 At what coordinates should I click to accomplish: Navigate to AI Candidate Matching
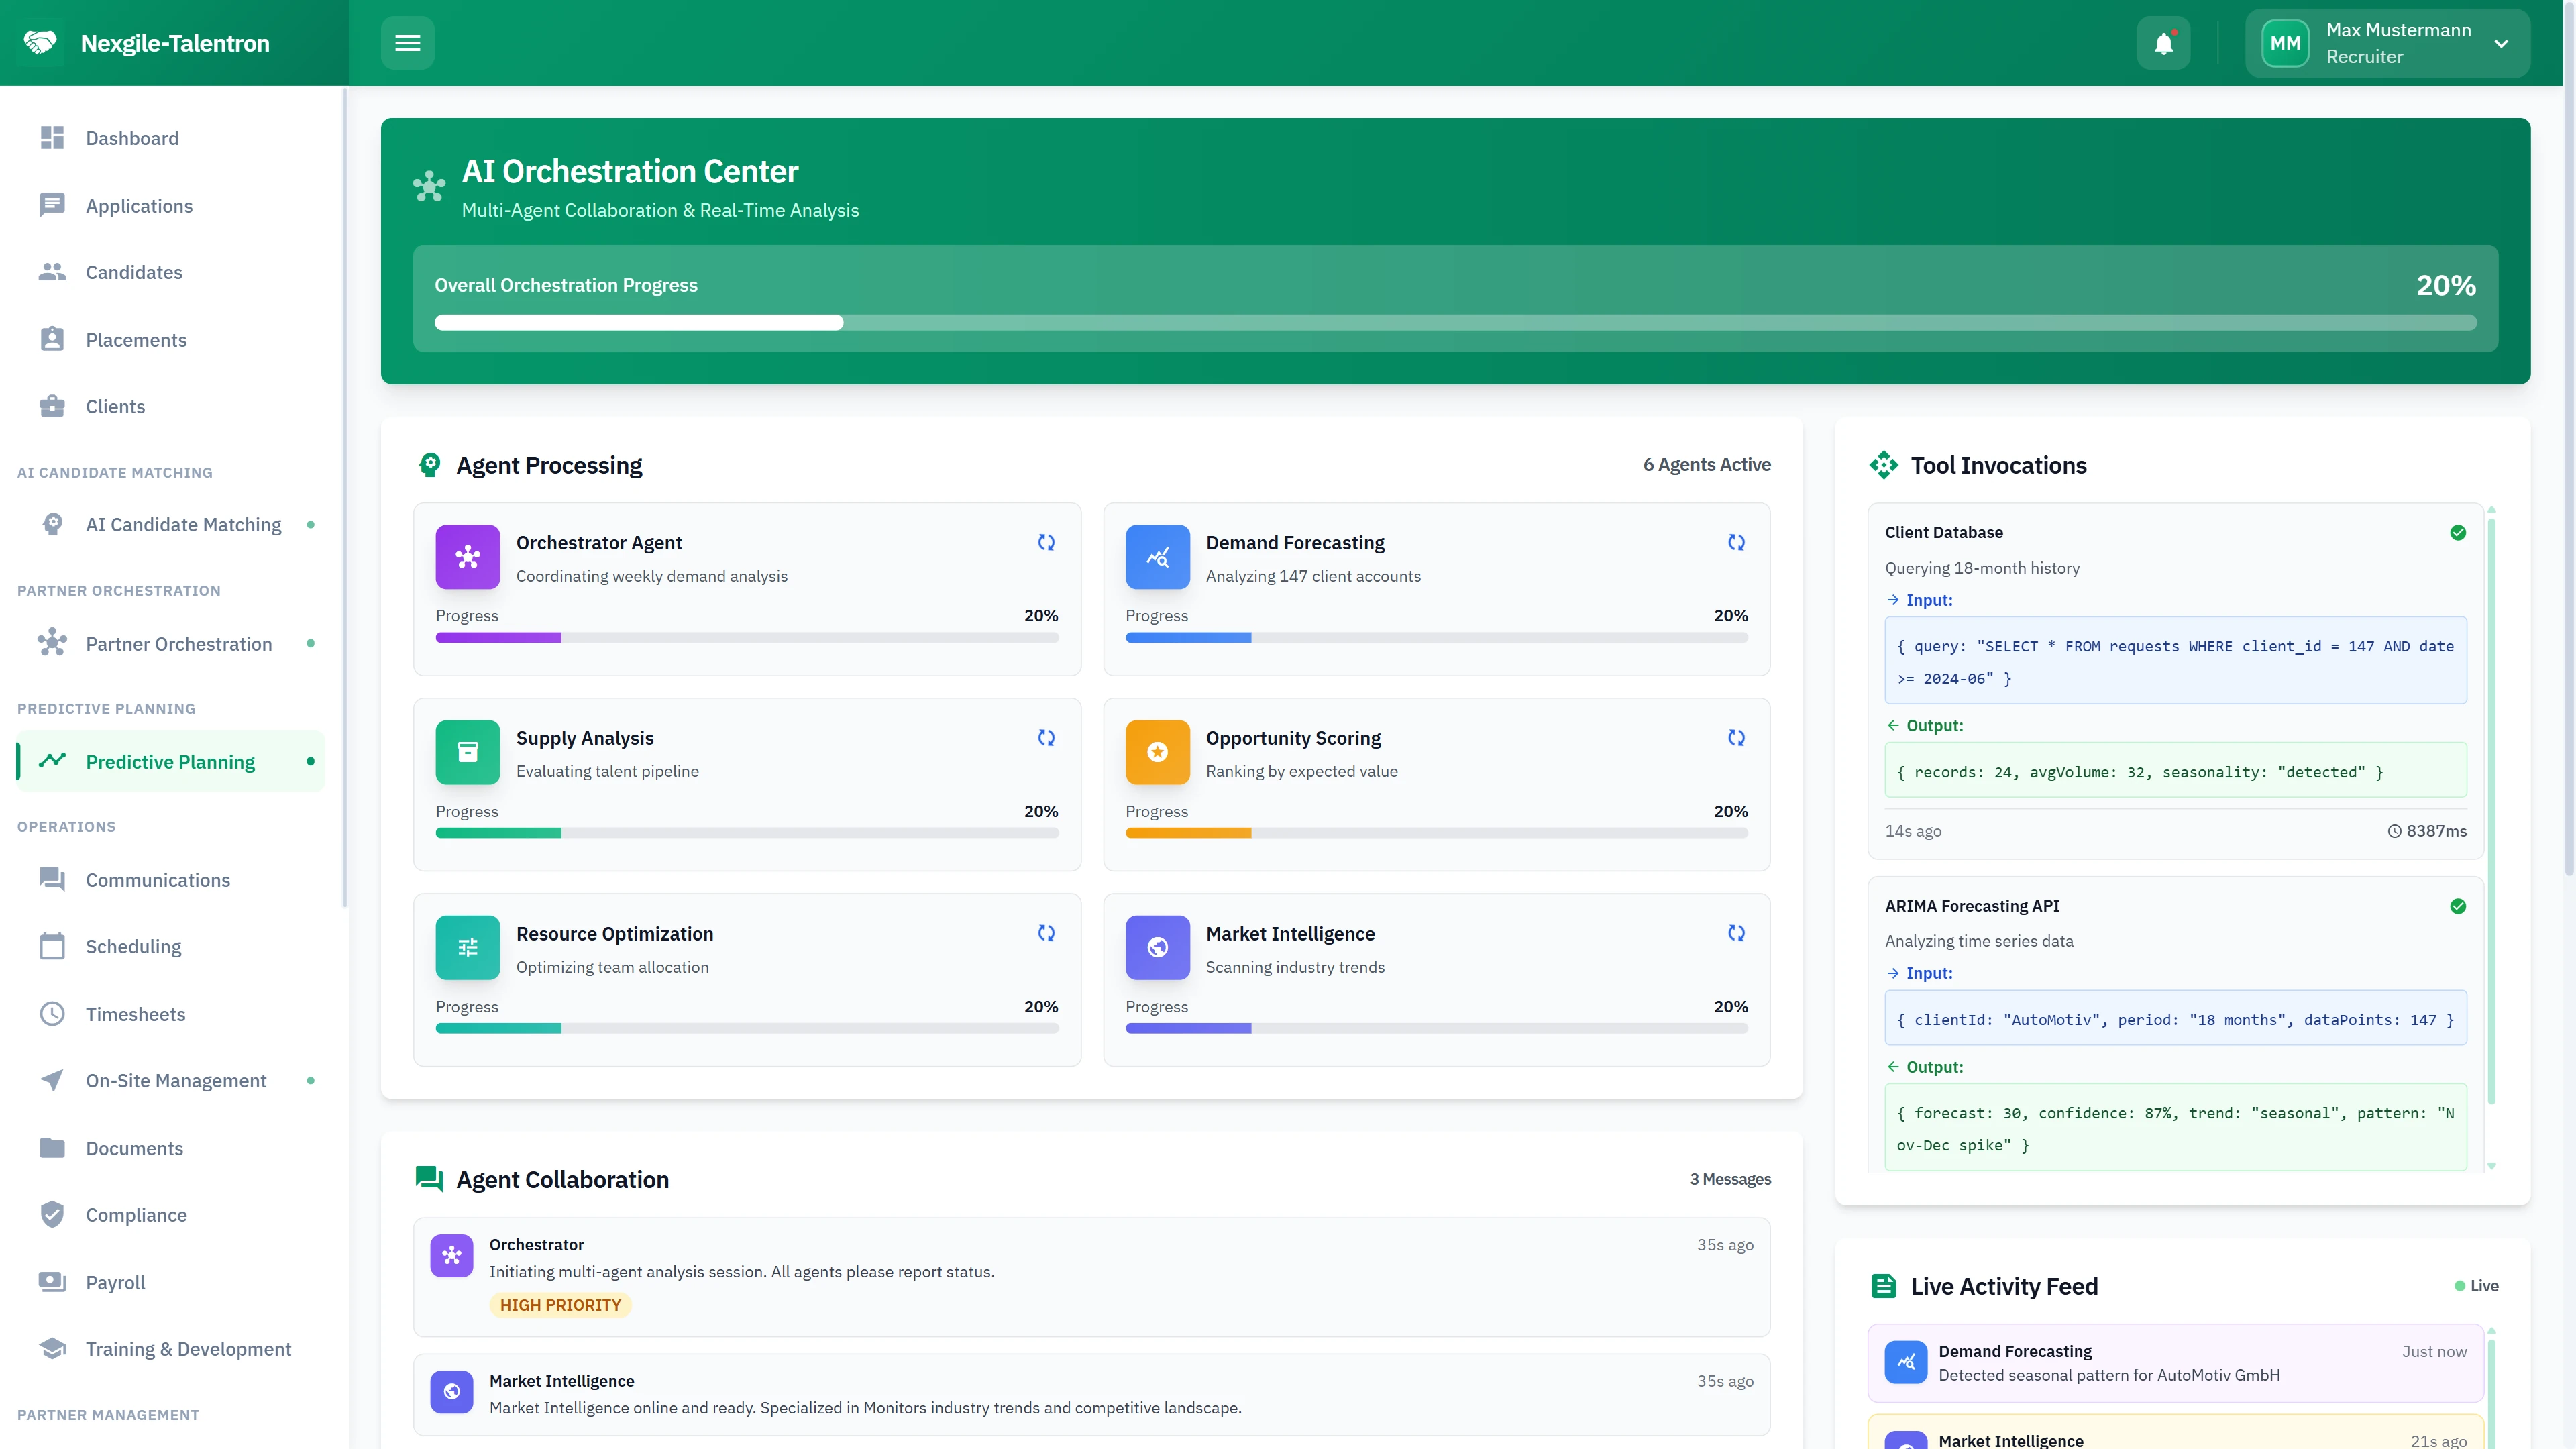(183, 524)
